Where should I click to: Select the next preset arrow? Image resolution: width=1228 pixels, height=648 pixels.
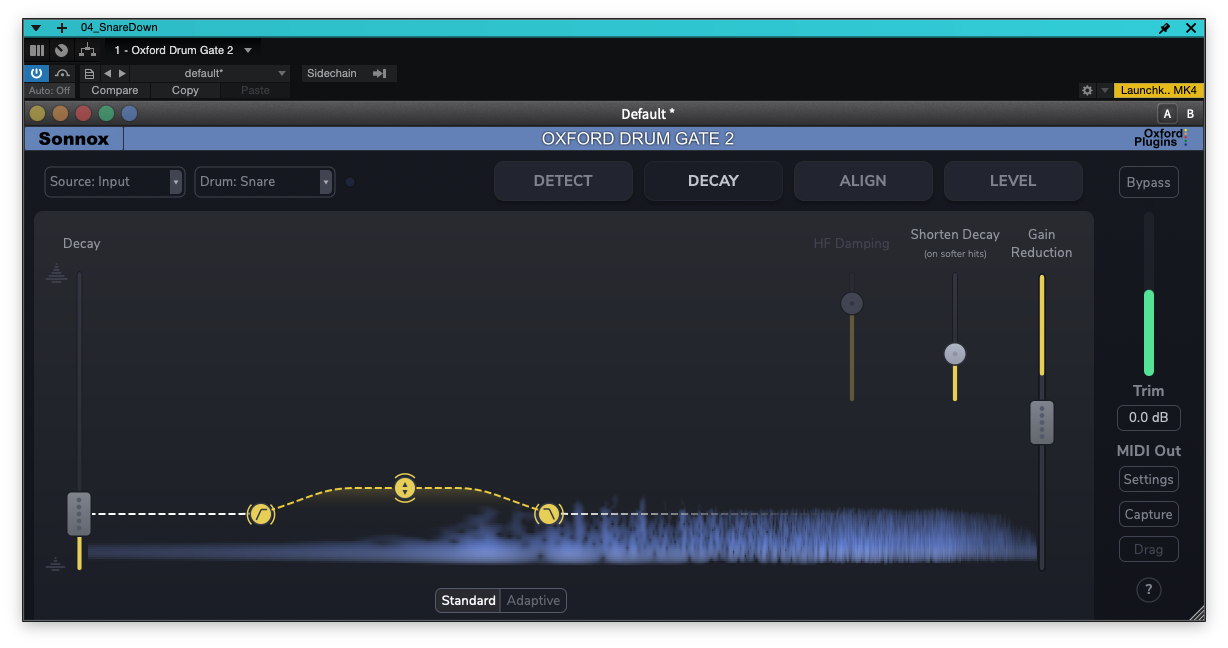(x=122, y=73)
